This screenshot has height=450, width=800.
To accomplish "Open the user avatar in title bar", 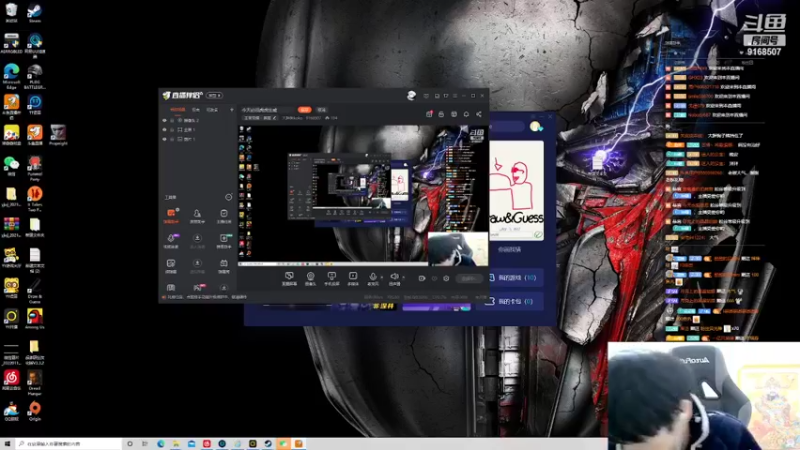I will 411,95.
